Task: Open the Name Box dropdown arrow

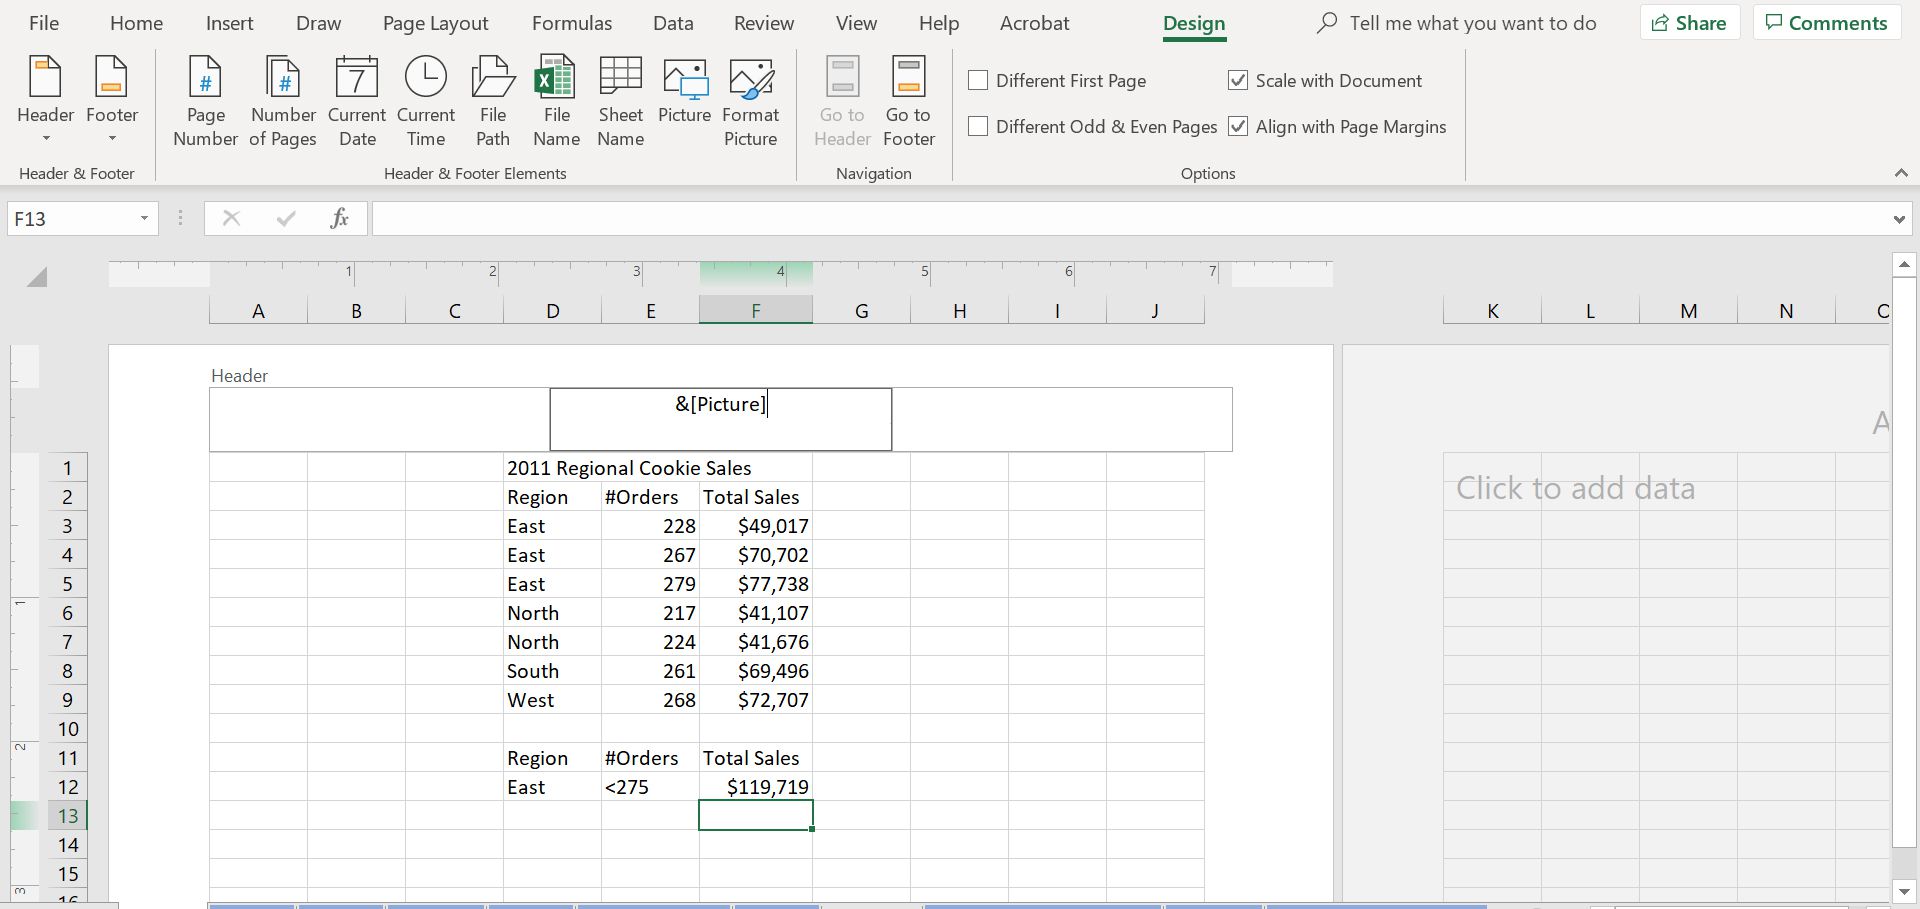Action: tap(144, 218)
